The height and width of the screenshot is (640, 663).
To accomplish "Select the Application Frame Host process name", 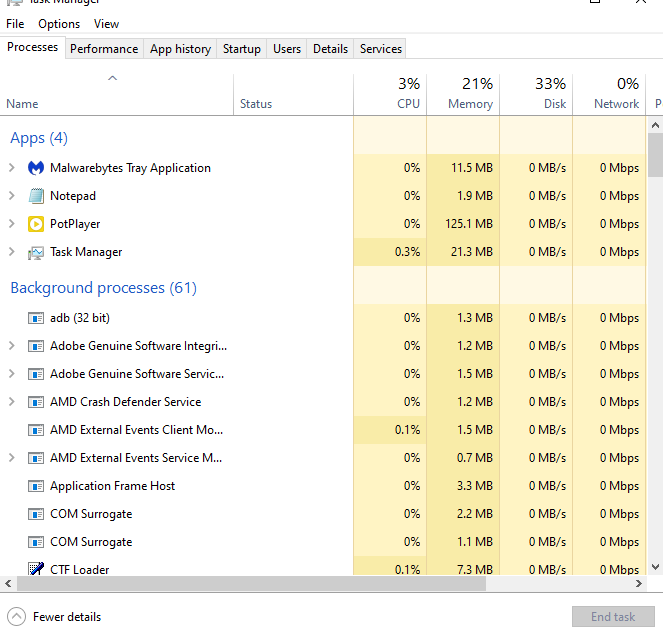I will 112,486.
